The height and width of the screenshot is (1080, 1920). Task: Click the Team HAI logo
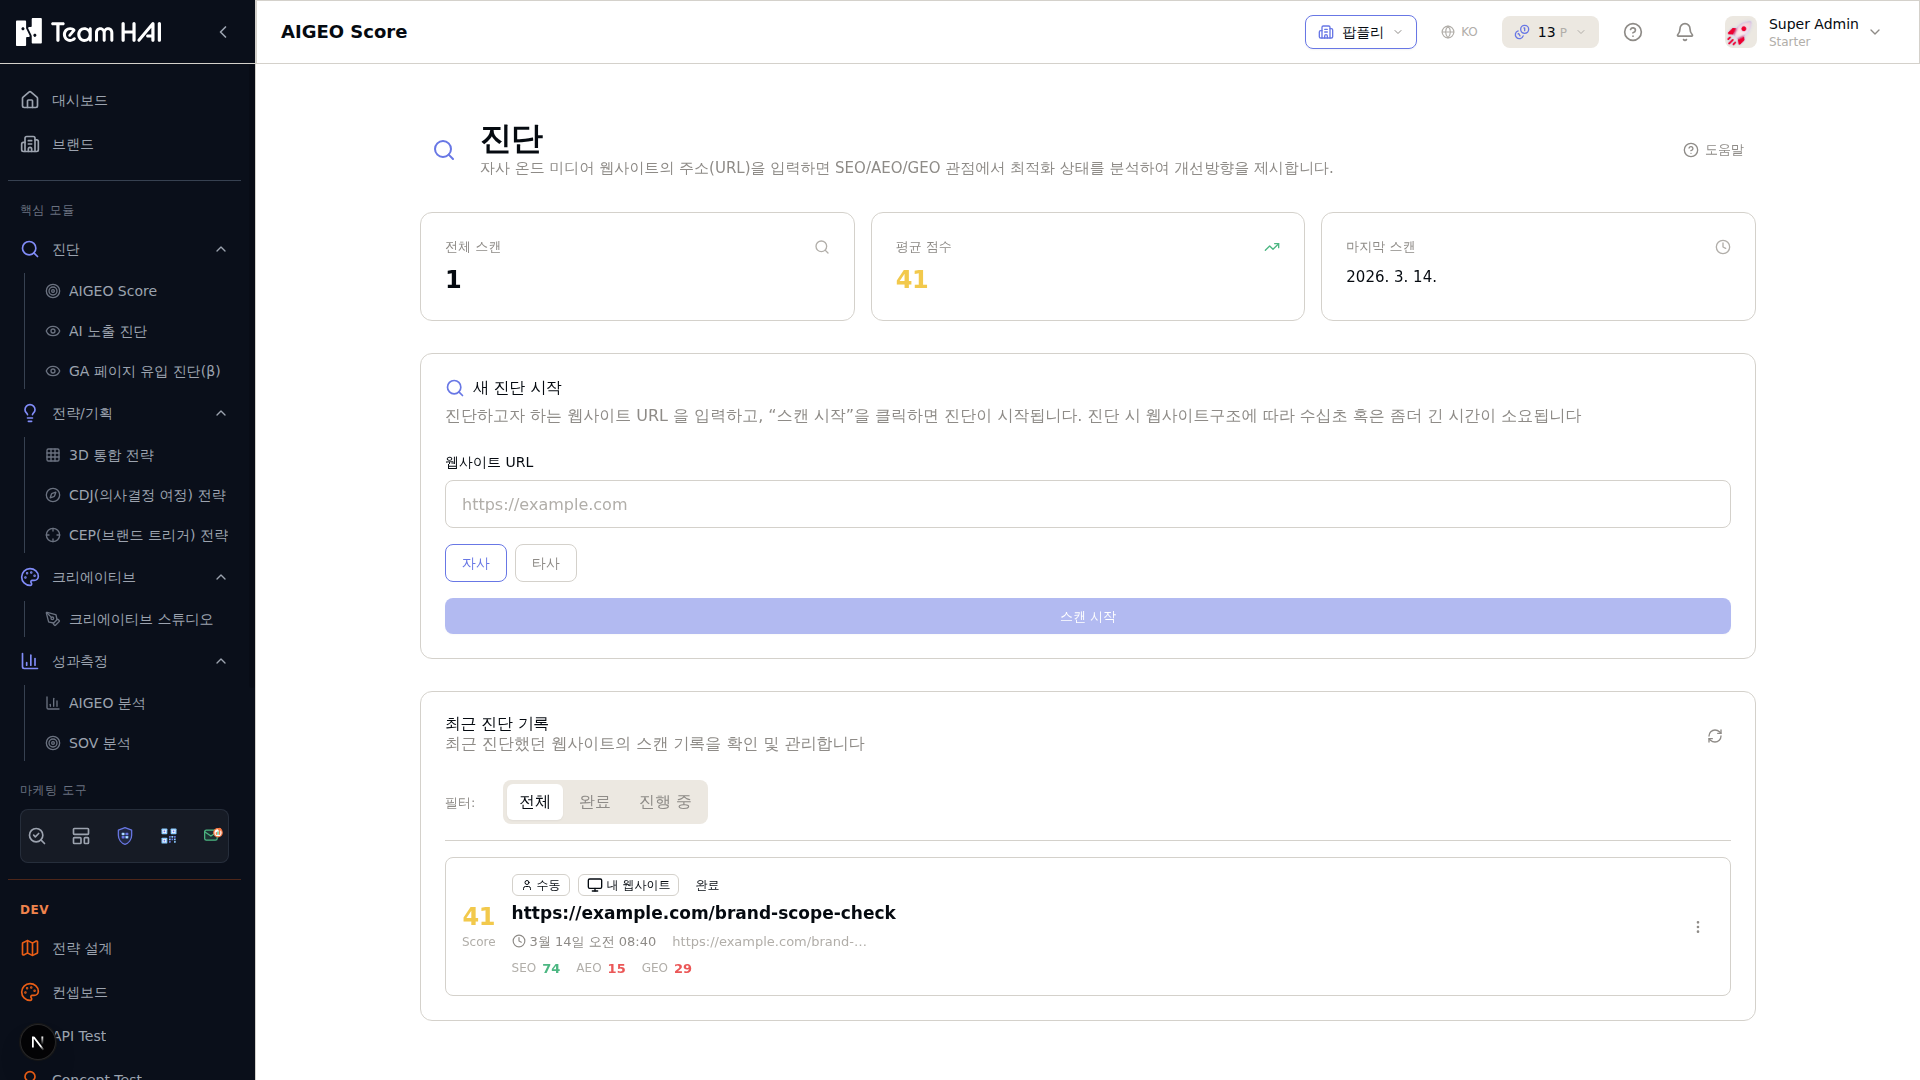tap(89, 32)
